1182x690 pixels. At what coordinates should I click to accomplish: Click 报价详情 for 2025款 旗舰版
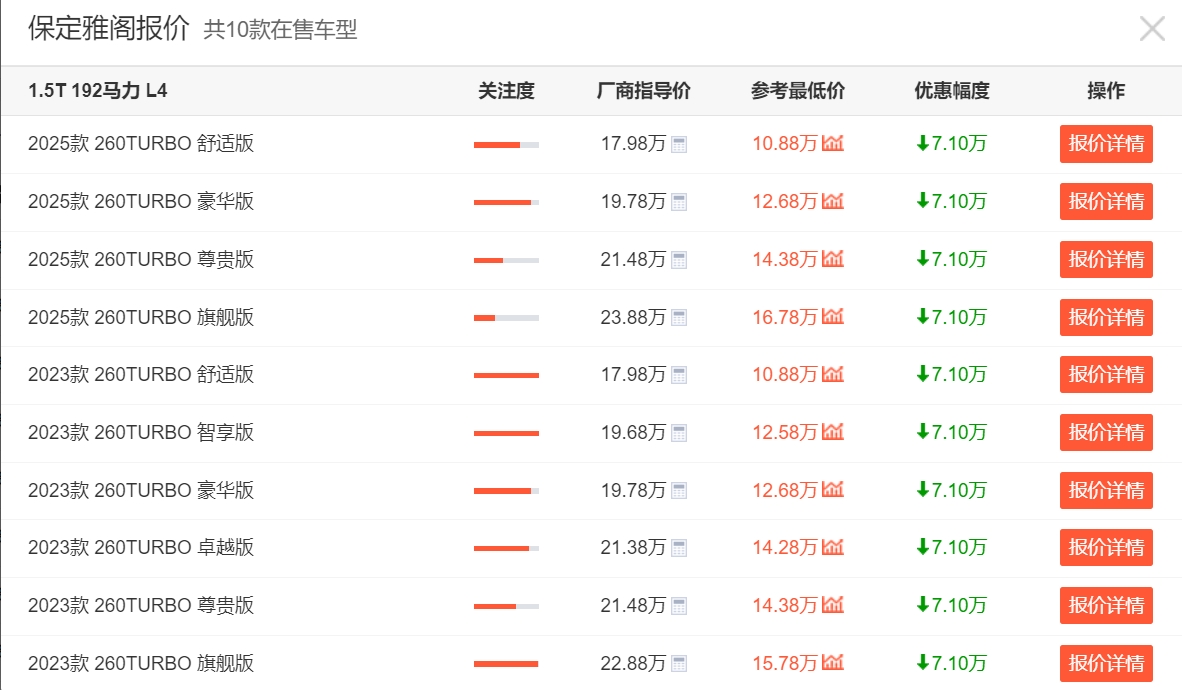click(1106, 317)
